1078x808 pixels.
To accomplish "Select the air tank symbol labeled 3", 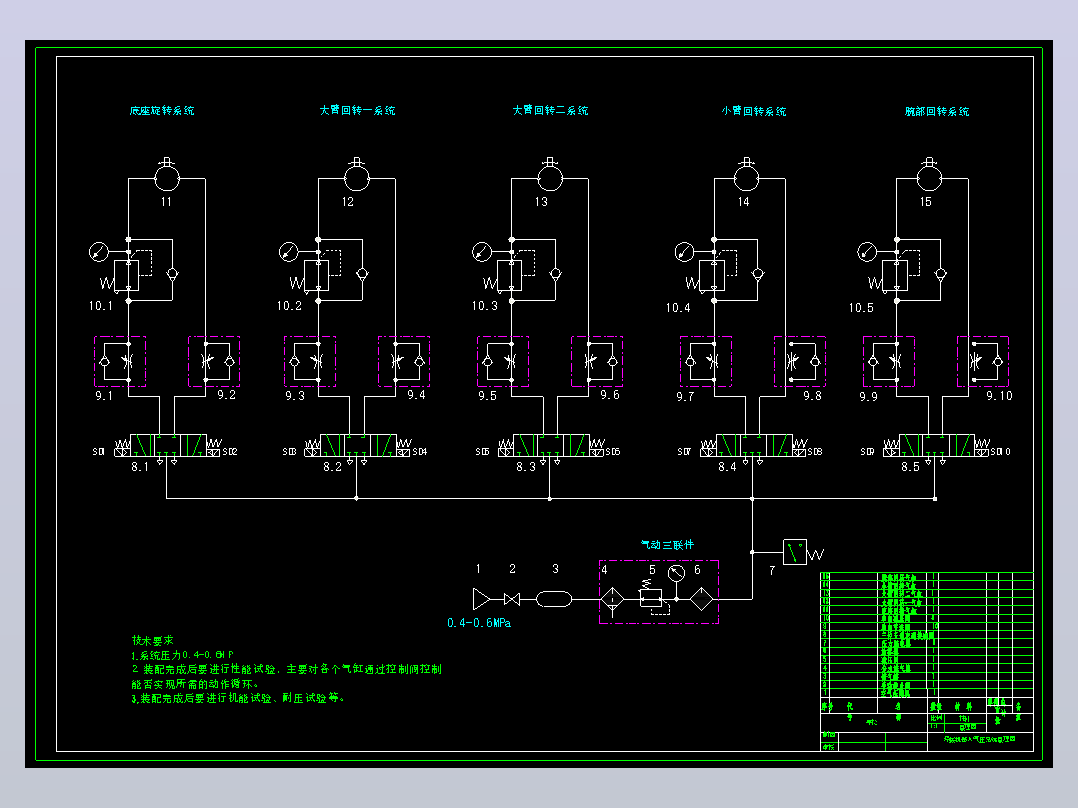I will click(553, 599).
